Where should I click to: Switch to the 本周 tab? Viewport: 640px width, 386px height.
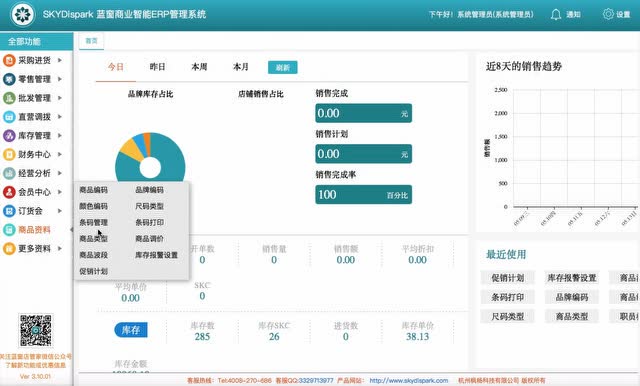(x=199, y=67)
